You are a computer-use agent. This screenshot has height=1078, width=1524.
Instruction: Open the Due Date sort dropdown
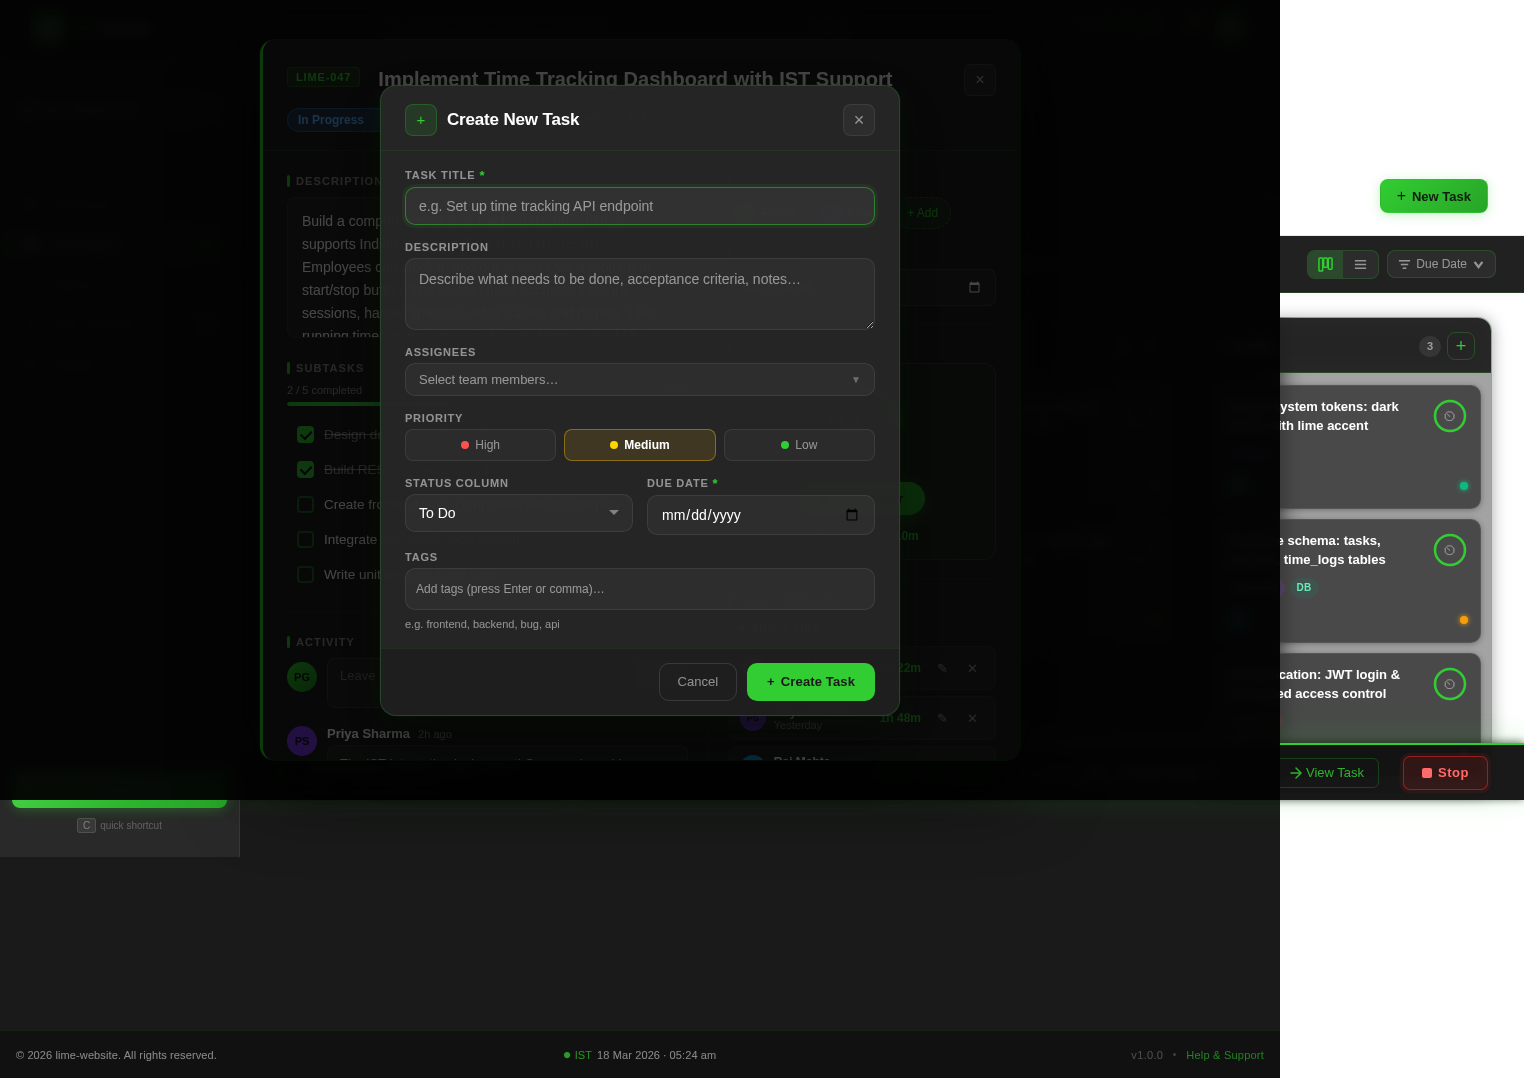coord(1441,264)
